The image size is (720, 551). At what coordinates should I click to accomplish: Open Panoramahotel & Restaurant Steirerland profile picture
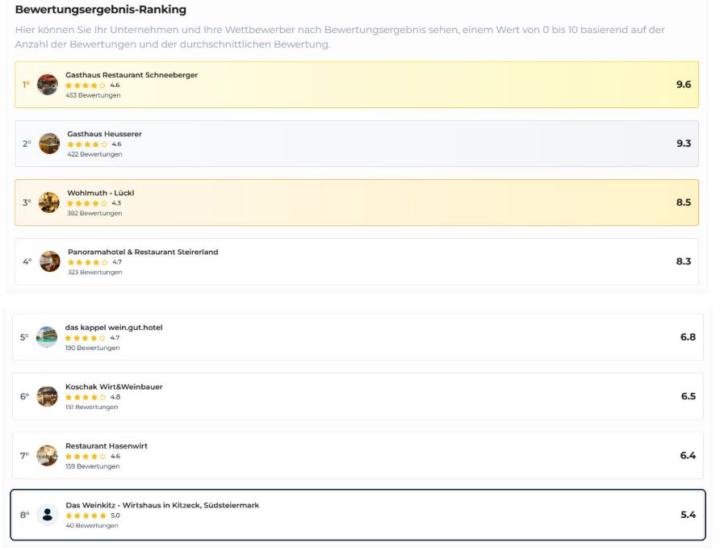pyautogui.click(x=50, y=261)
